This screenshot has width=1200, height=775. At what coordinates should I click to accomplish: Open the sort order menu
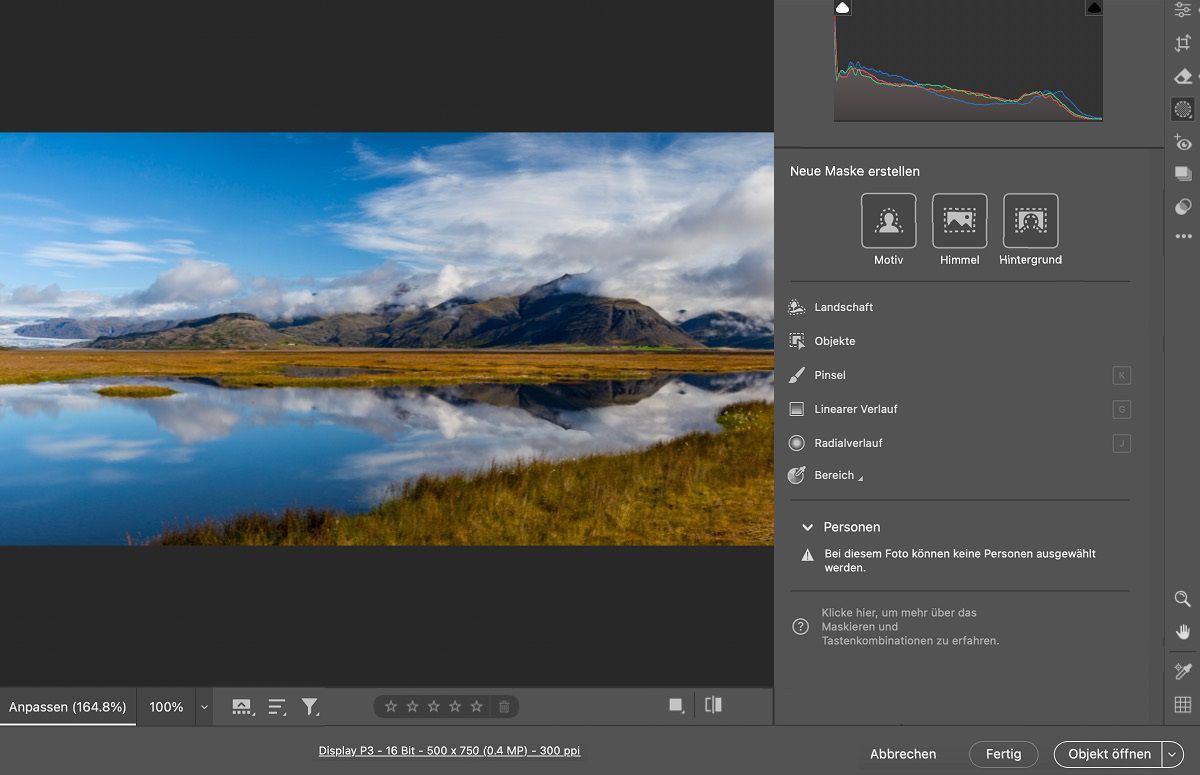coord(277,707)
